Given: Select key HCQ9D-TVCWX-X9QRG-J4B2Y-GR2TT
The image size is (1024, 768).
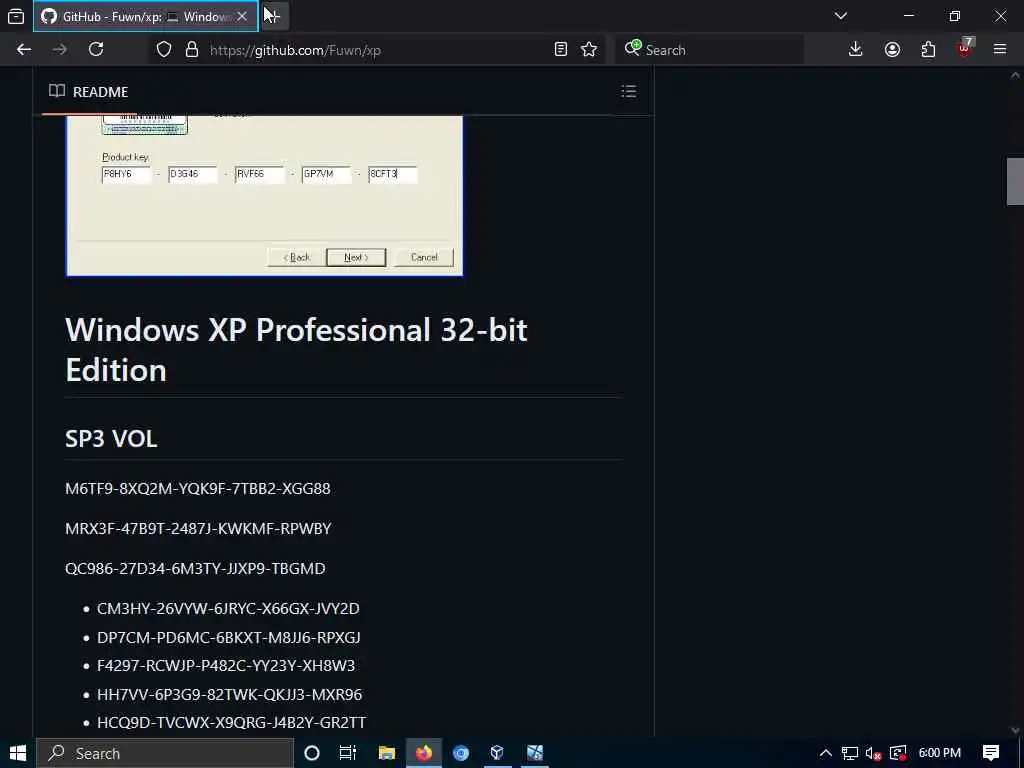Looking at the screenshot, I should point(231,722).
